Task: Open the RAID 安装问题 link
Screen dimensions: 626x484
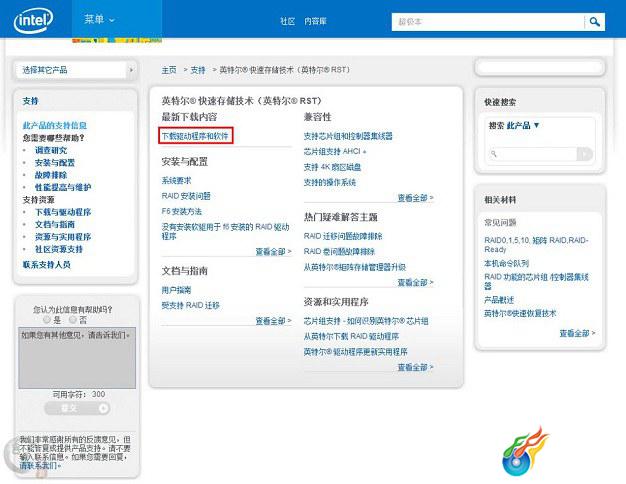Action: tap(186, 196)
